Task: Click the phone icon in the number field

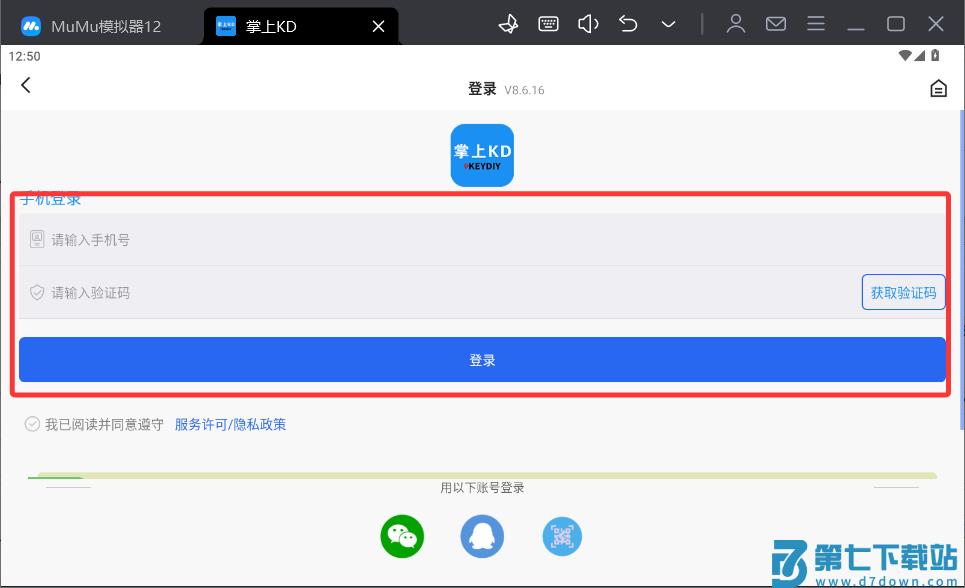Action: pyautogui.click(x=37, y=239)
